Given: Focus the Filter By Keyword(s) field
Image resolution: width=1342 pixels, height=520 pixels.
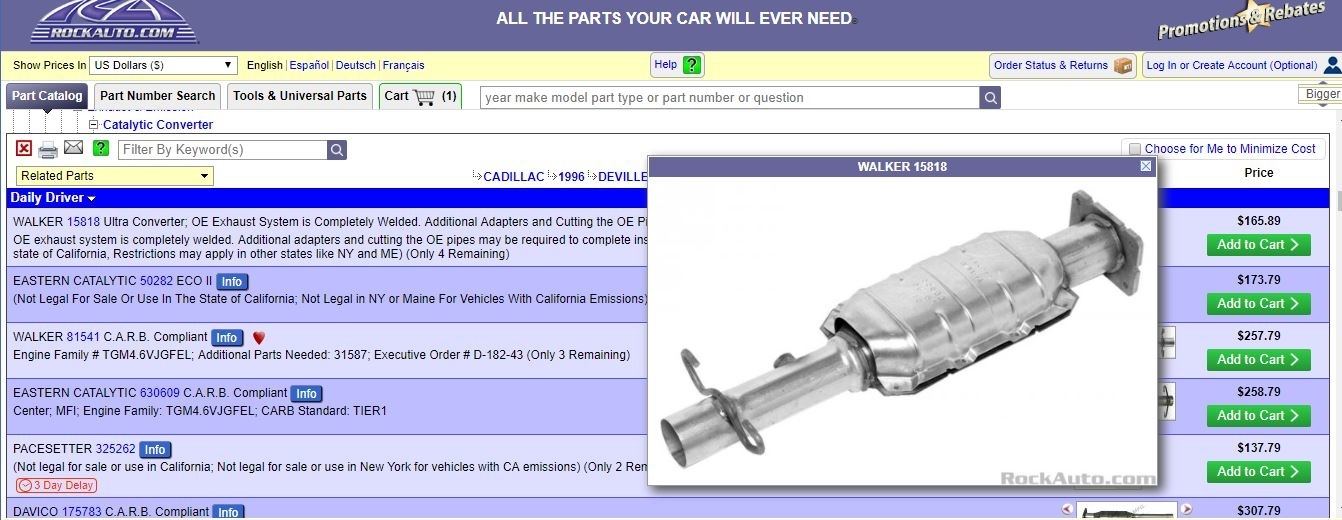Looking at the screenshot, I should tap(223, 150).
